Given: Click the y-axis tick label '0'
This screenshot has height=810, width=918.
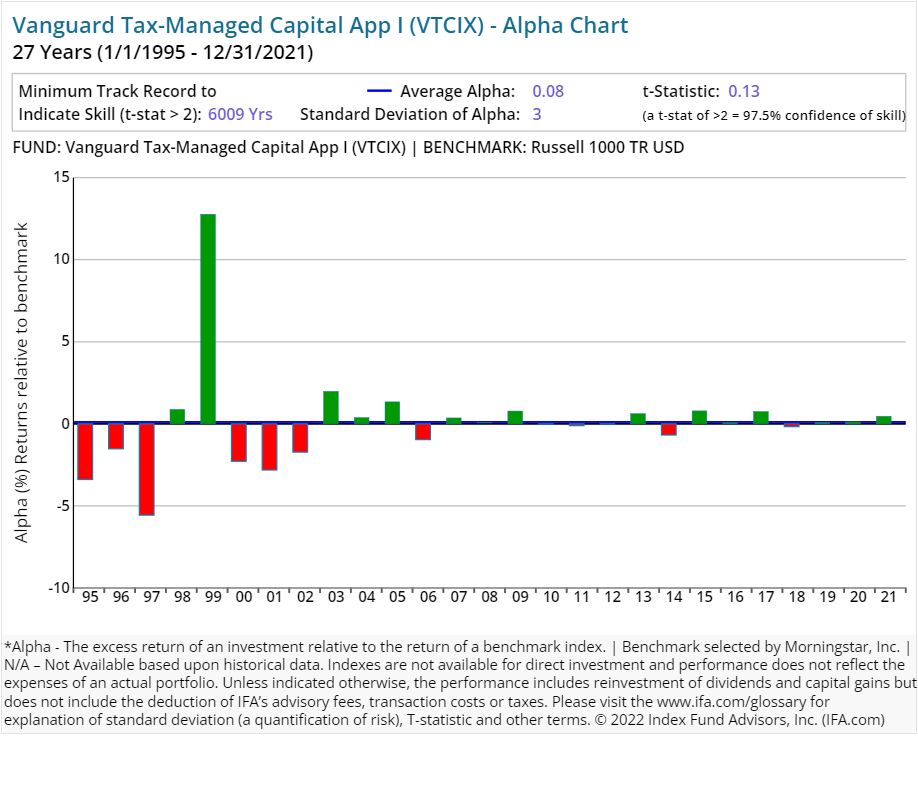Looking at the screenshot, I should click(x=66, y=424).
